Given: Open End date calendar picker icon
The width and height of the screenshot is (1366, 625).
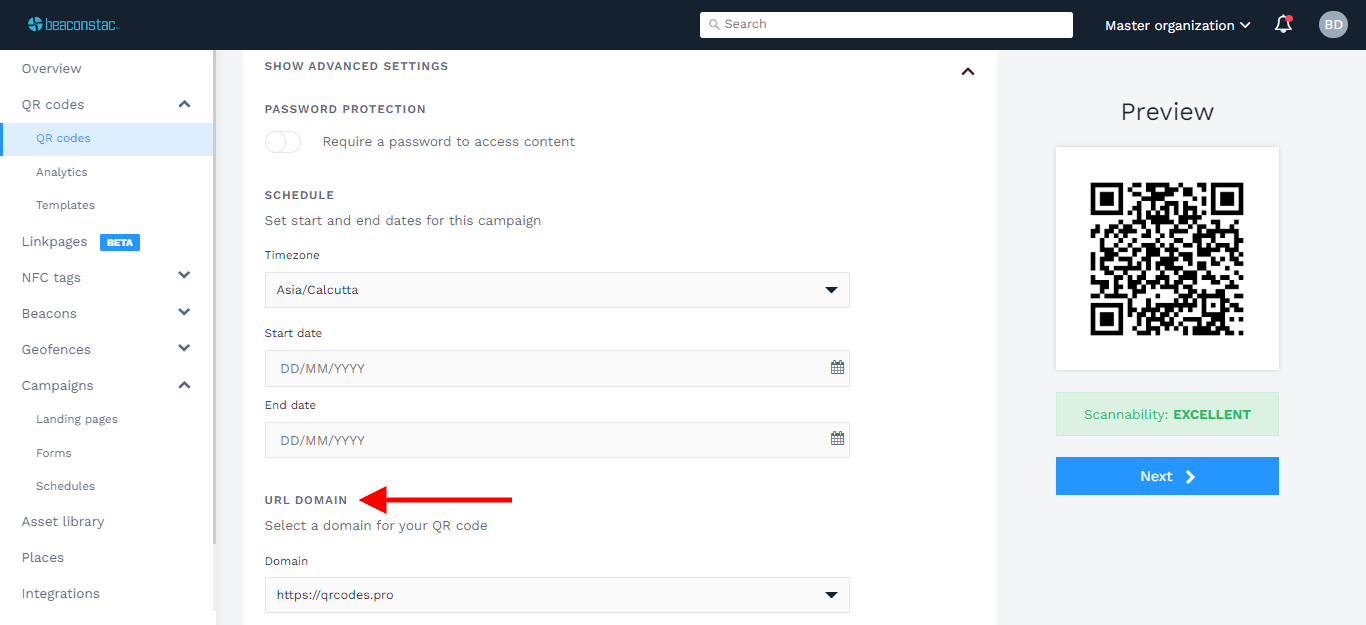Looking at the screenshot, I should coord(837,439).
